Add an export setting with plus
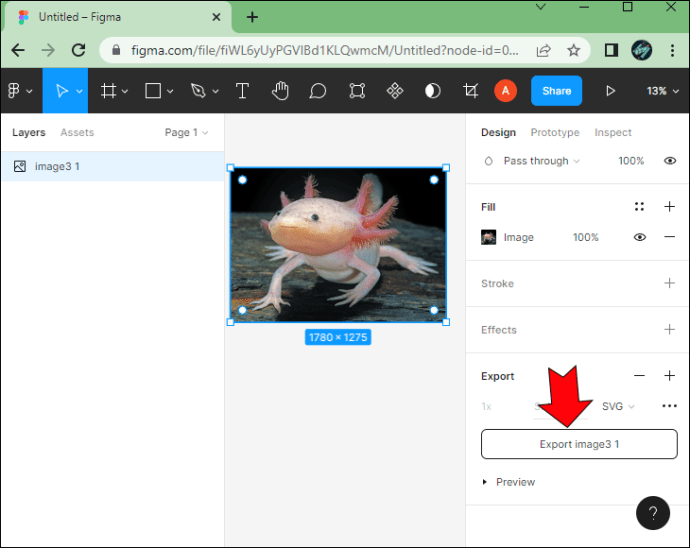 pos(669,375)
